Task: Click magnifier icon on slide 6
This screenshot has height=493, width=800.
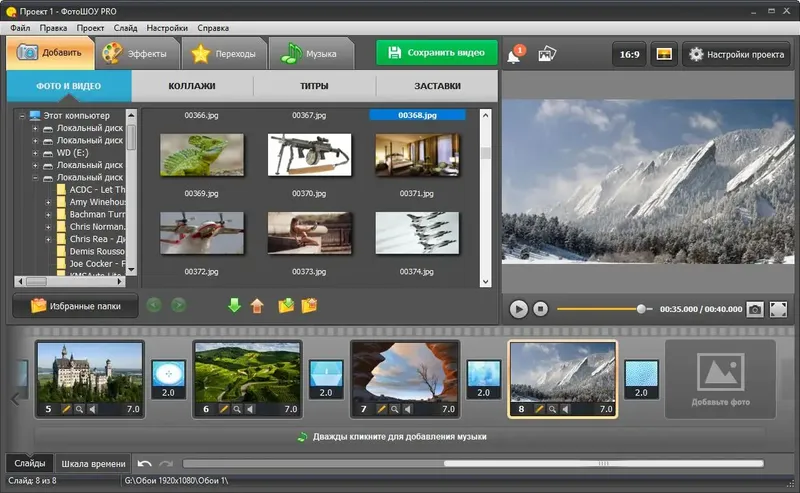Action: click(x=237, y=409)
